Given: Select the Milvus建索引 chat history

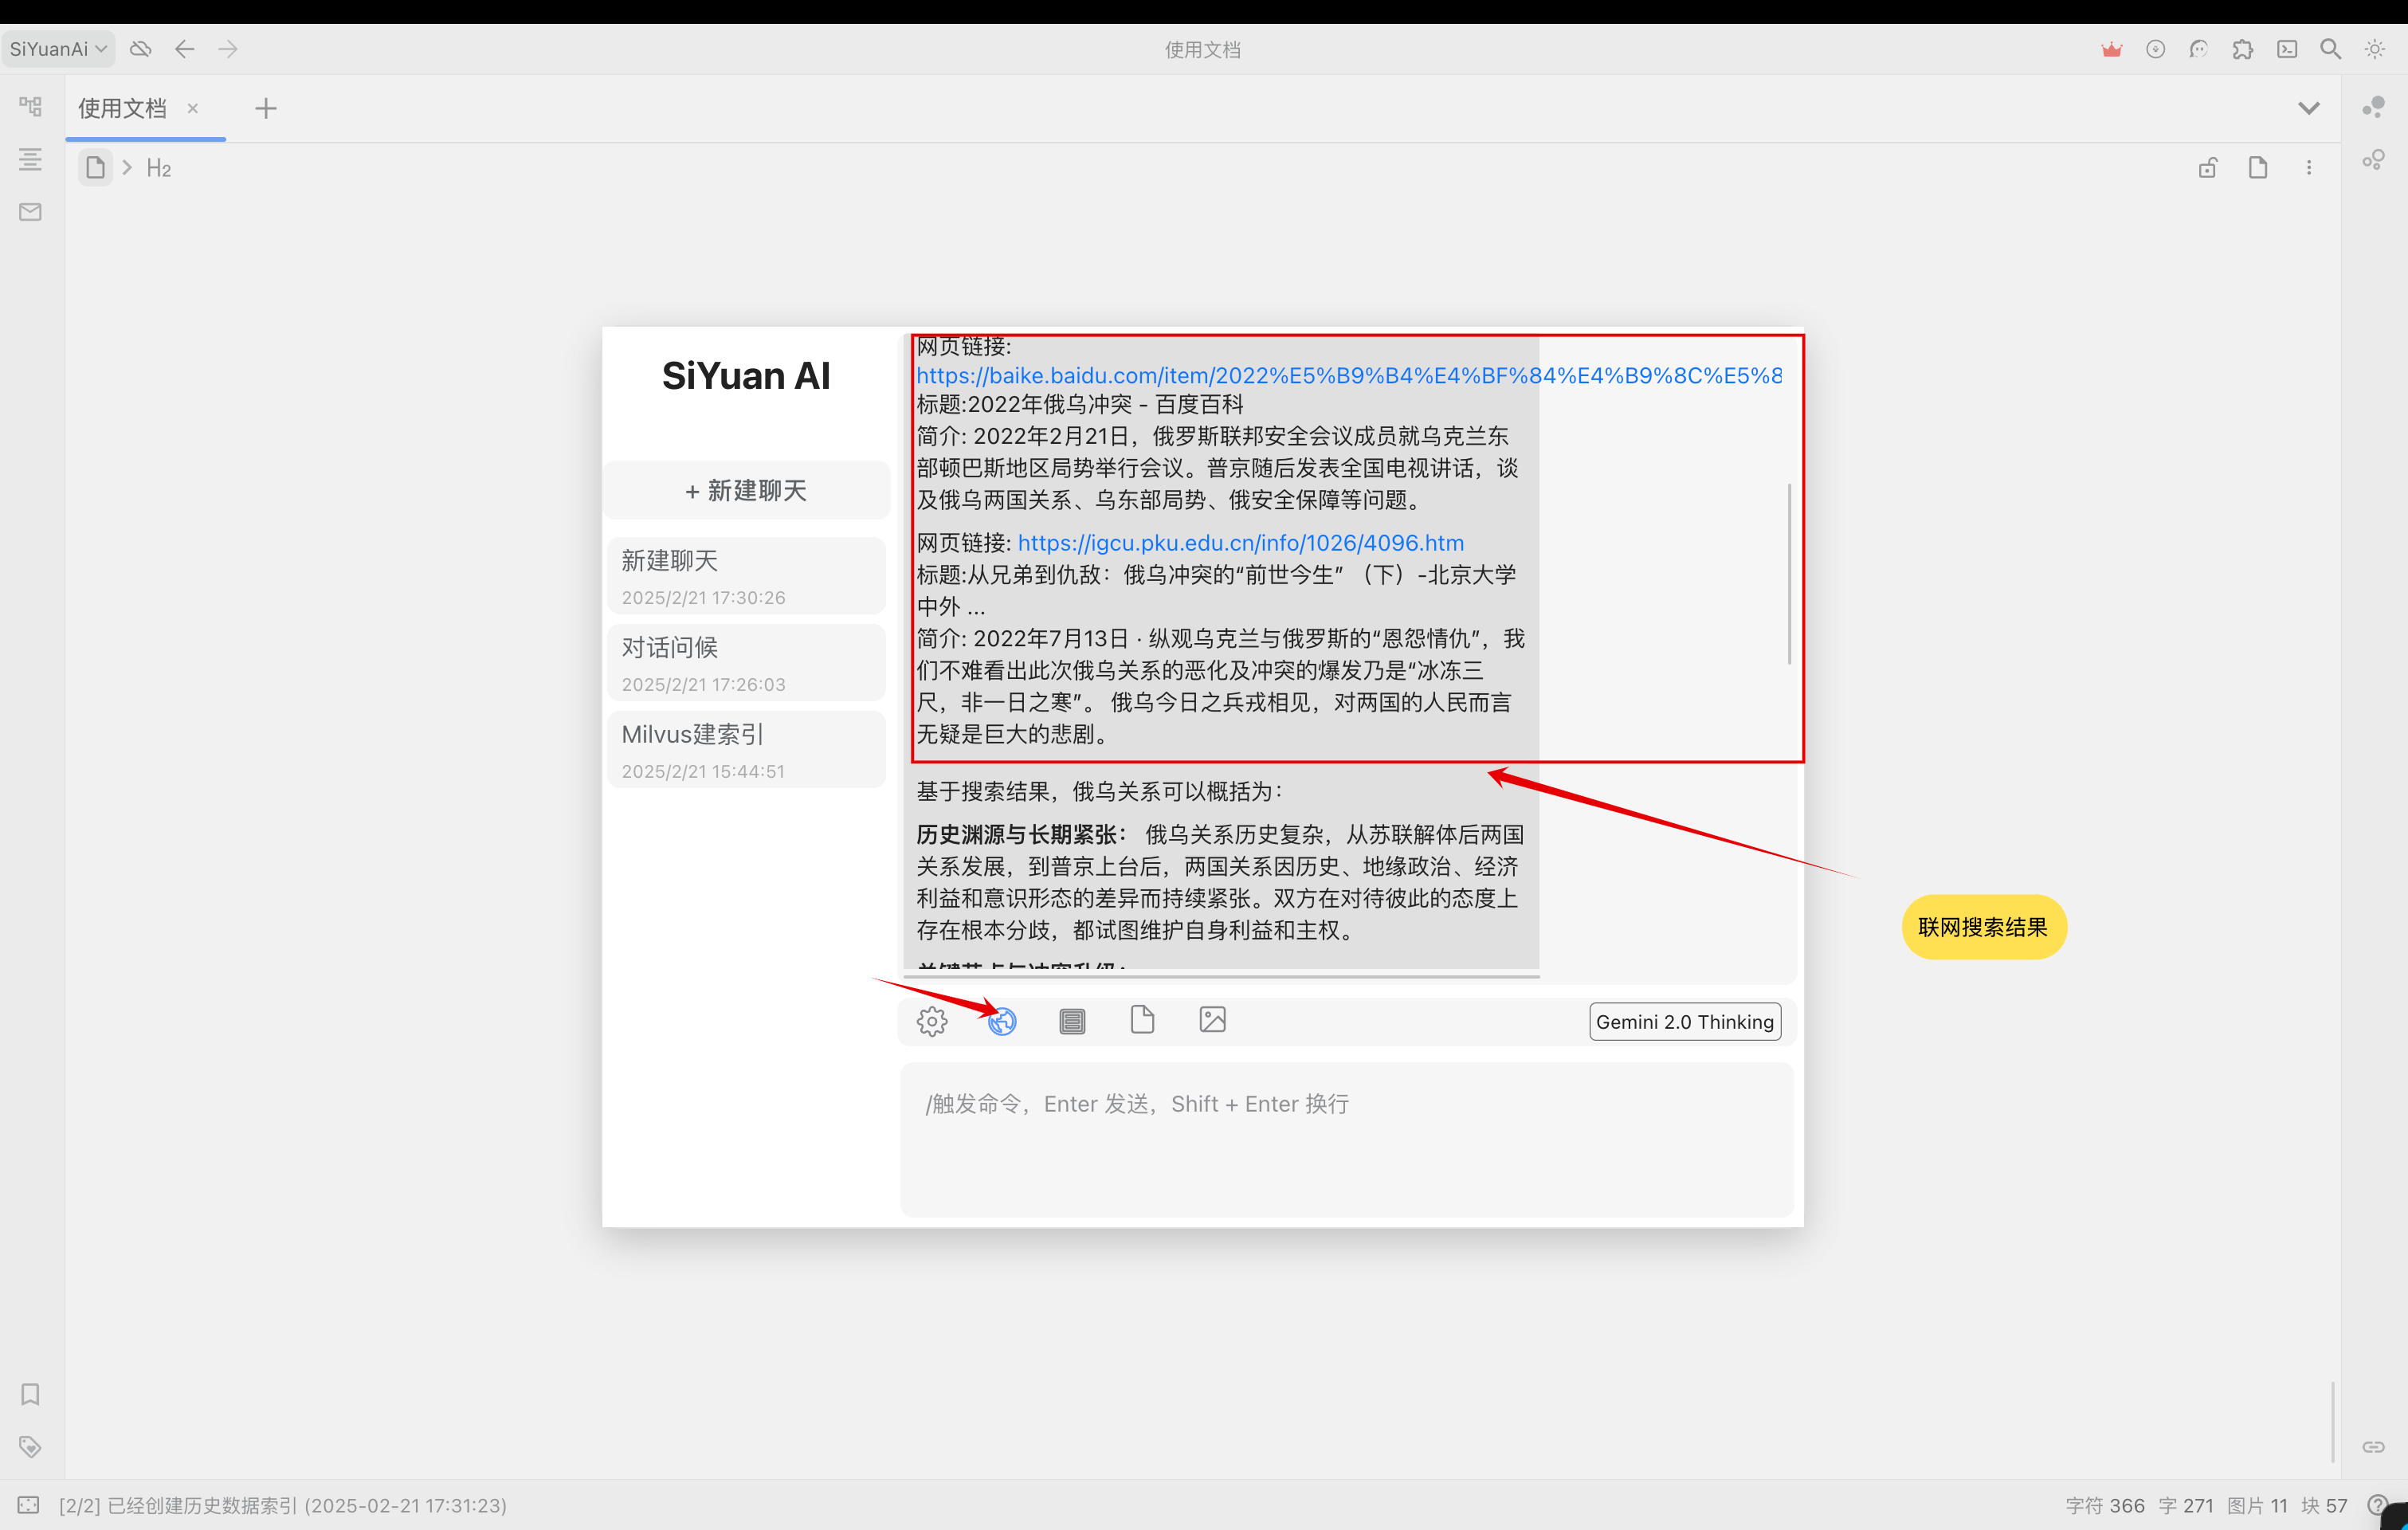Looking at the screenshot, I should 746,749.
